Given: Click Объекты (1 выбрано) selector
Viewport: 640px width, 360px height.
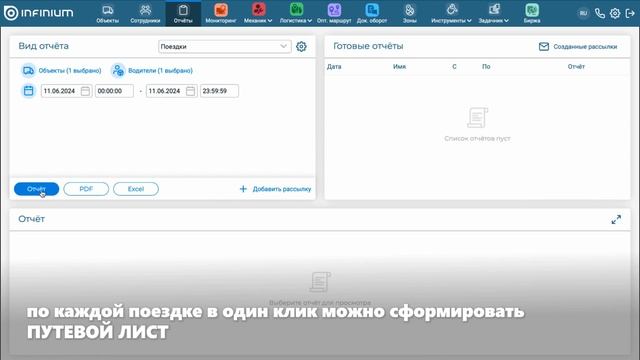Looking at the screenshot, I should pyautogui.click(x=61, y=71).
